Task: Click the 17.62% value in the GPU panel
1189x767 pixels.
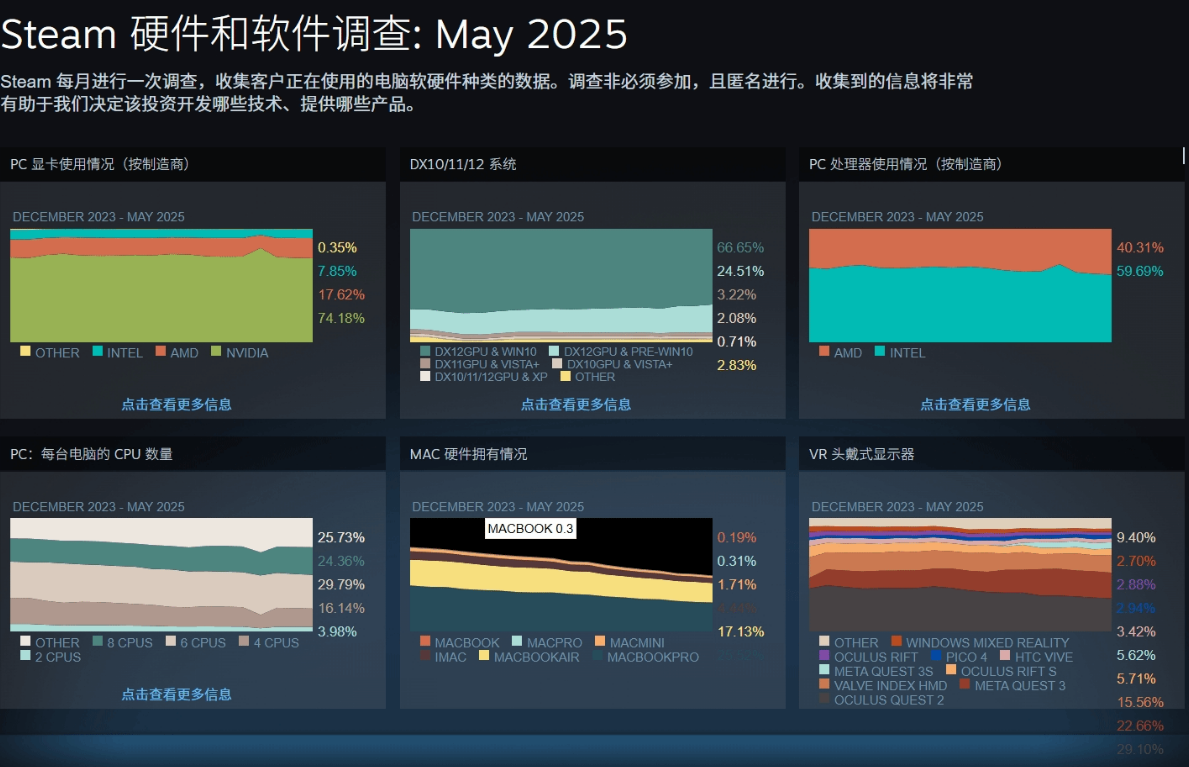Action: (341, 295)
